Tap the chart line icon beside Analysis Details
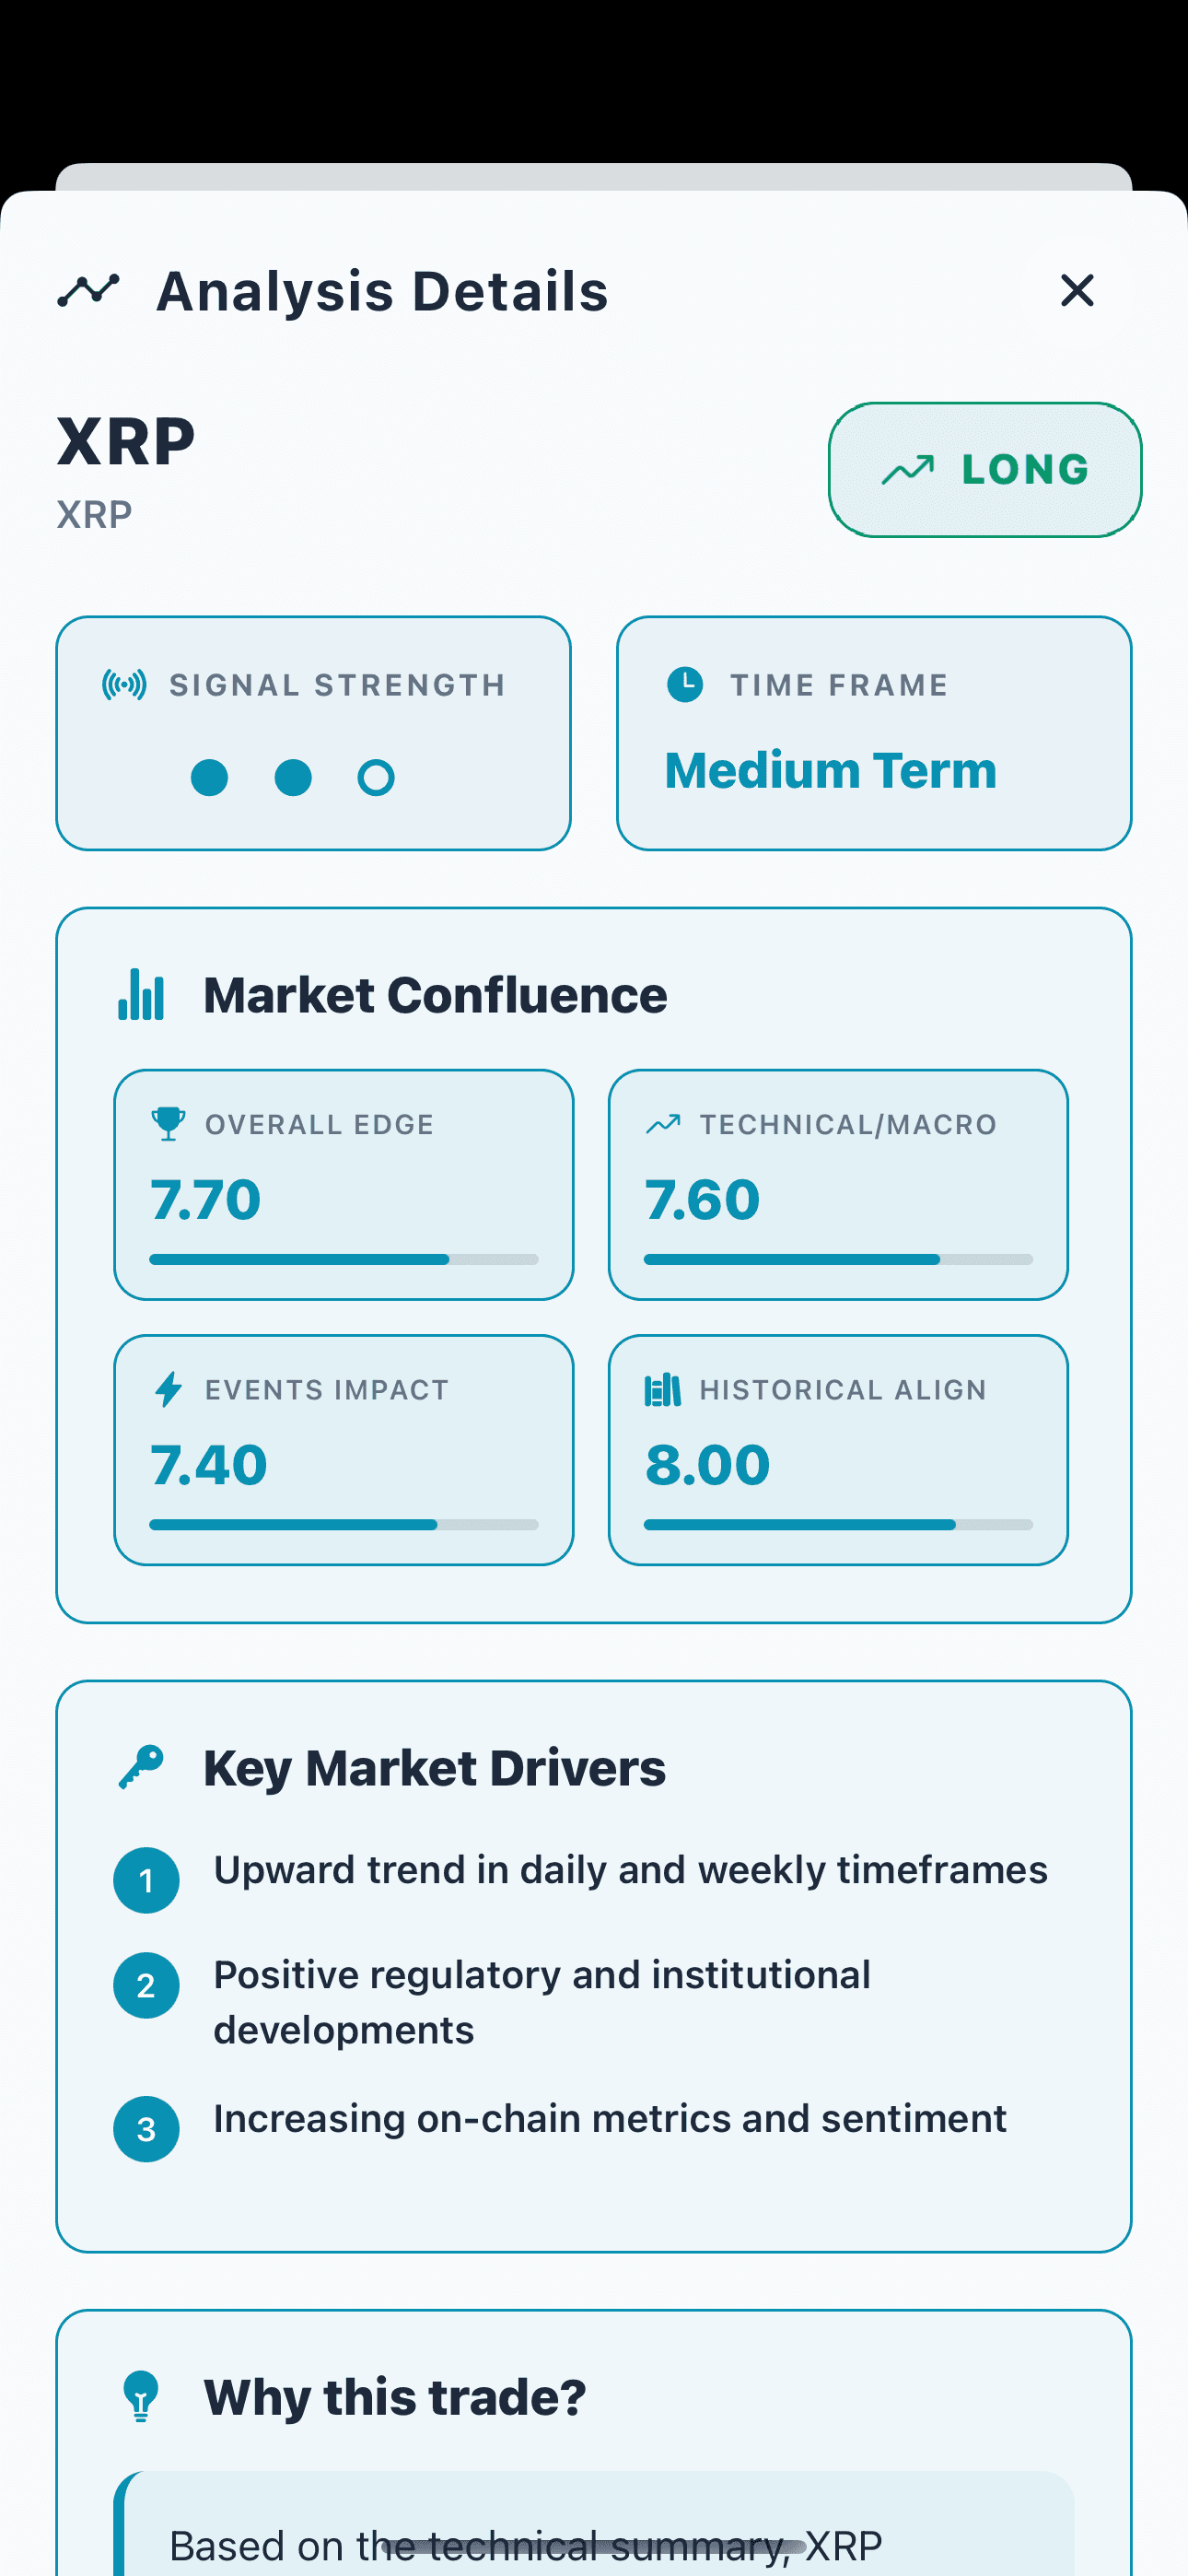The width and height of the screenshot is (1188, 2576). pyautogui.click(x=88, y=291)
